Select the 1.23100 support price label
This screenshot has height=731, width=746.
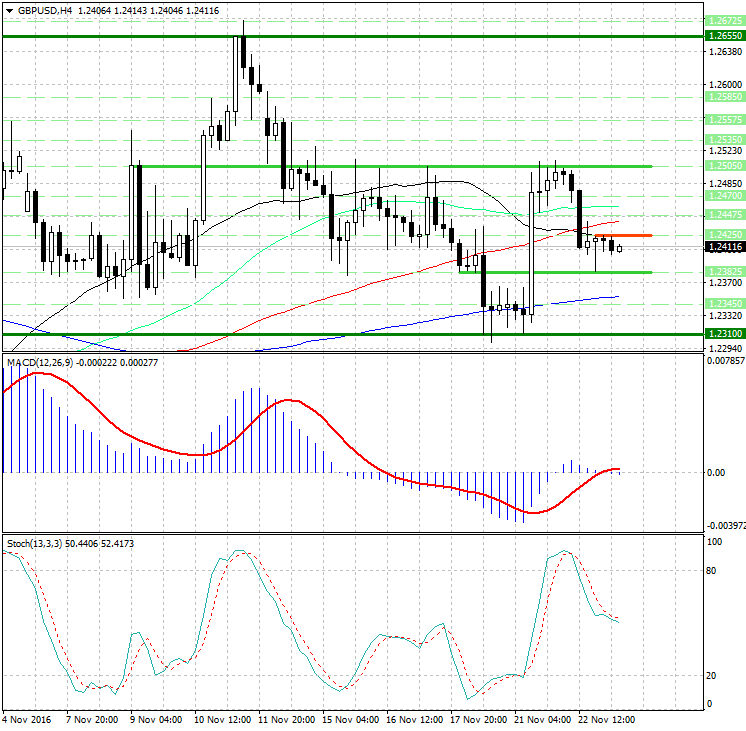pos(724,334)
